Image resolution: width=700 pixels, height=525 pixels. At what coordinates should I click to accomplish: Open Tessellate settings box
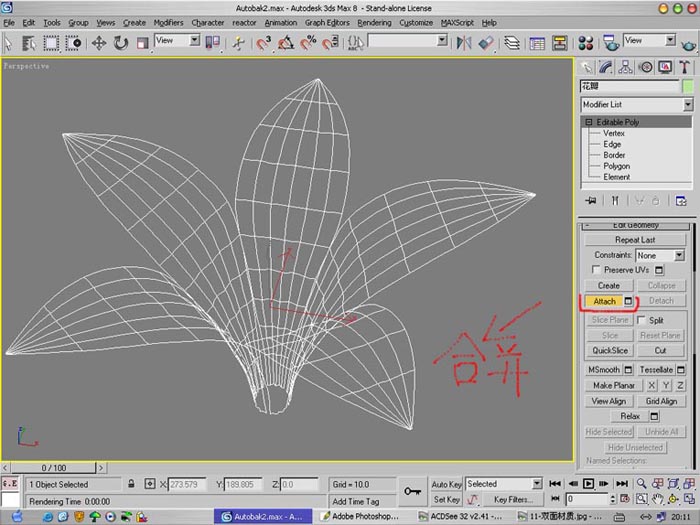(x=681, y=370)
